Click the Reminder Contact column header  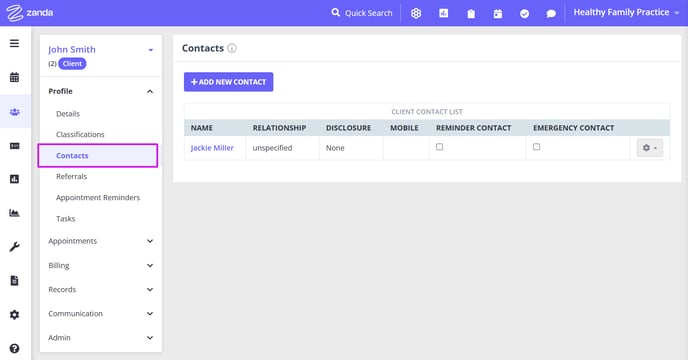coord(473,128)
